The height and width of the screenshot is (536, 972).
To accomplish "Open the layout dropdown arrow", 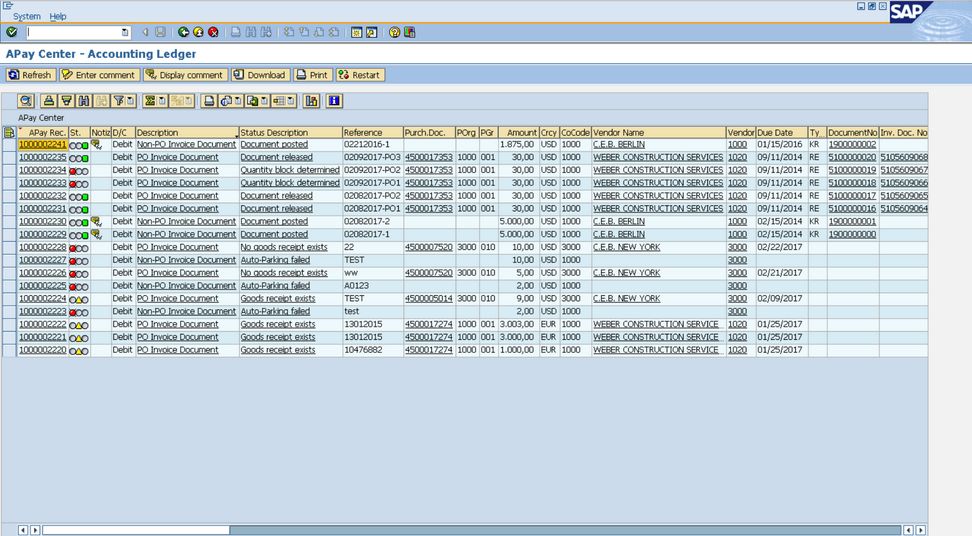I will click(291, 100).
